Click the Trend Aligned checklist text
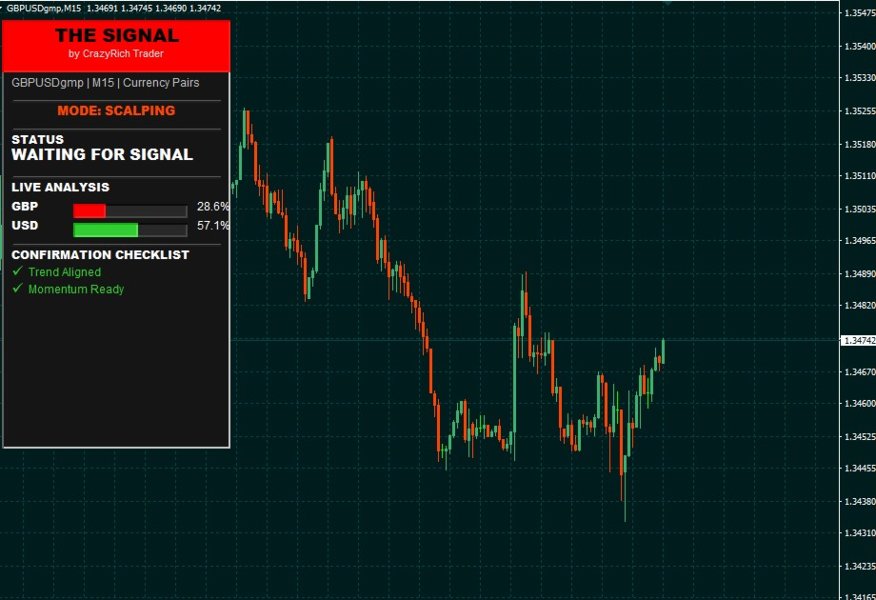 pyautogui.click(x=65, y=272)
